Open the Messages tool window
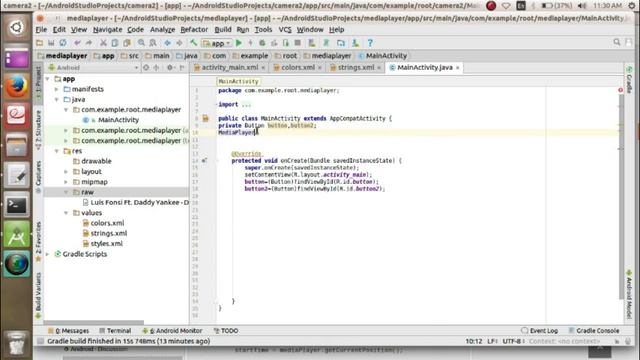This screenshot has height=360, width=640. 69,331
